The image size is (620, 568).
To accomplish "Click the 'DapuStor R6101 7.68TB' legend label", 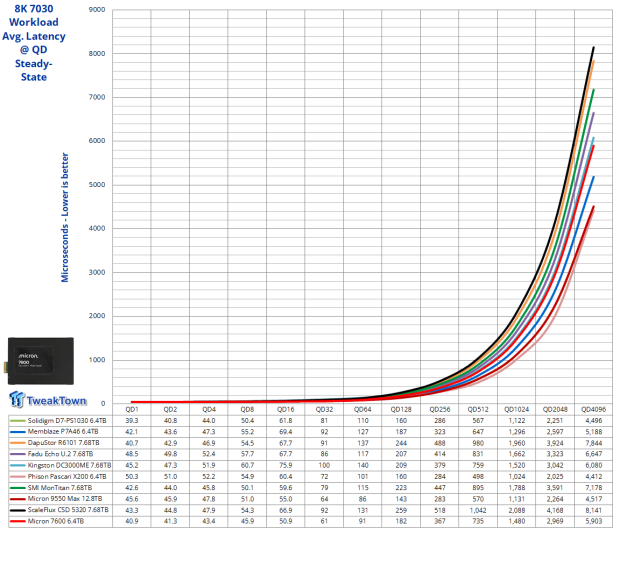I will point(63,443).
